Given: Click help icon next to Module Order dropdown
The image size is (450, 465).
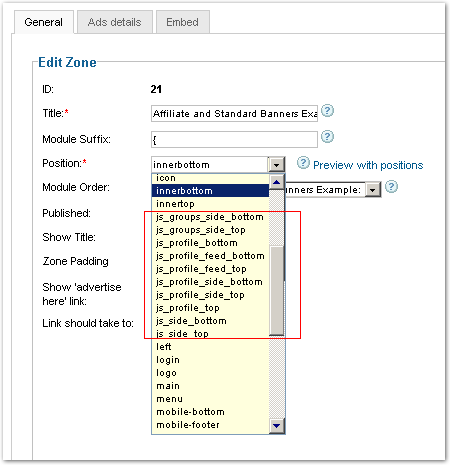Looking at the screenshot, I should pos(391,187).
